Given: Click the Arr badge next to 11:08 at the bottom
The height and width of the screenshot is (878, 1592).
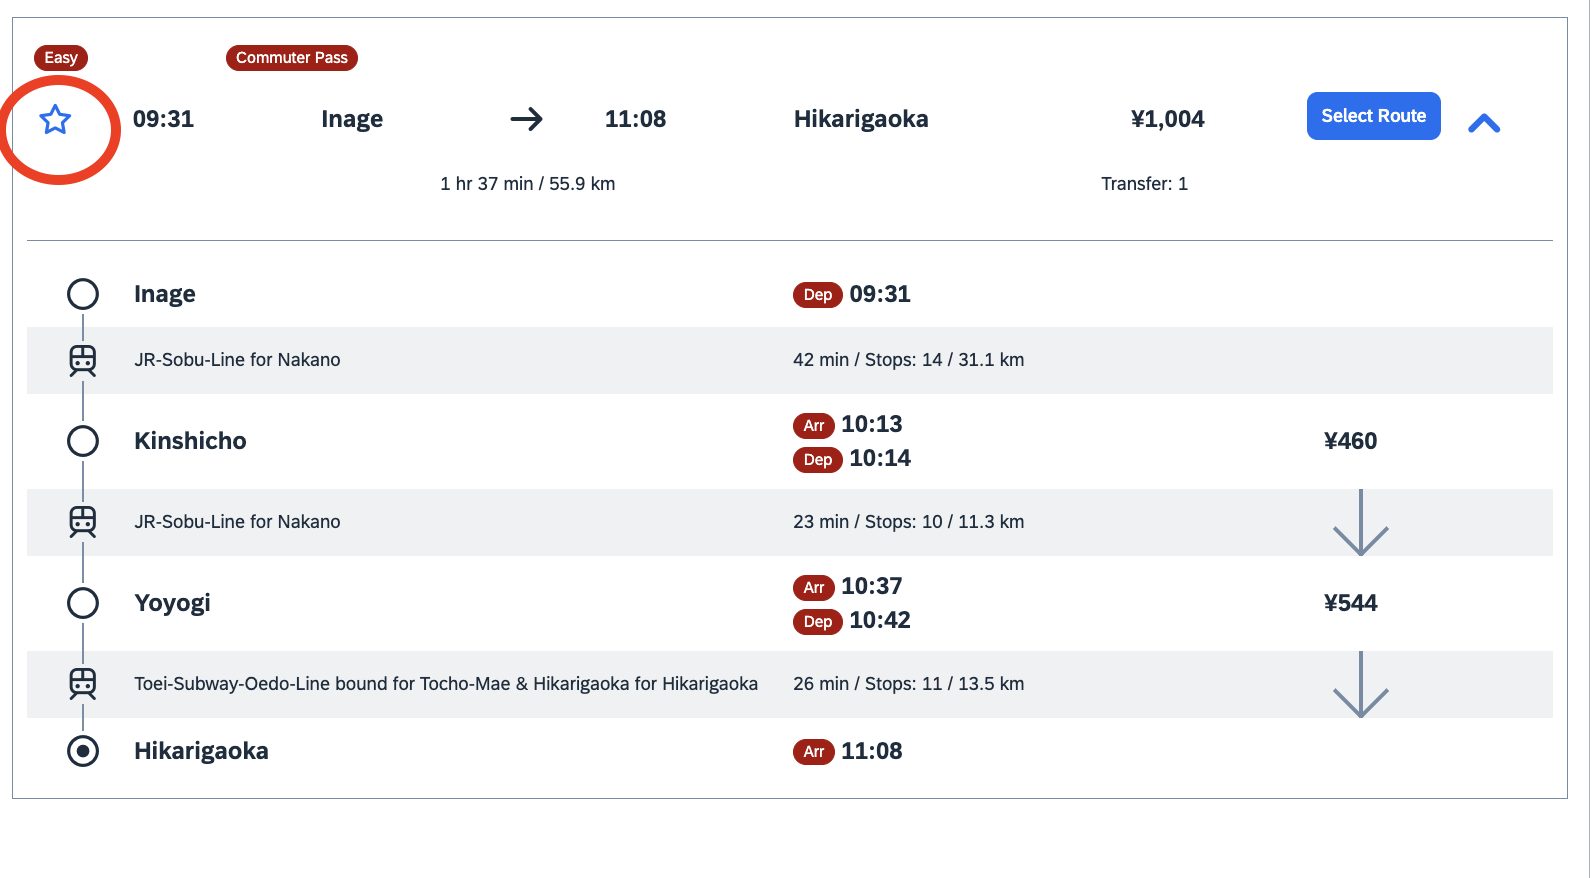Looking at the screenshot, I should [813, 752].
